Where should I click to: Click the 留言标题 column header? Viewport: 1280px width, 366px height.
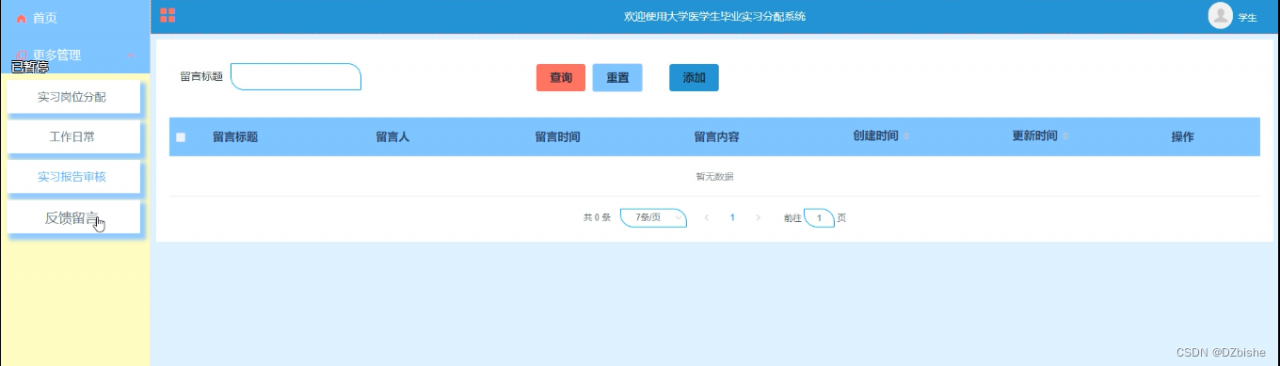(x=235, y=137)
